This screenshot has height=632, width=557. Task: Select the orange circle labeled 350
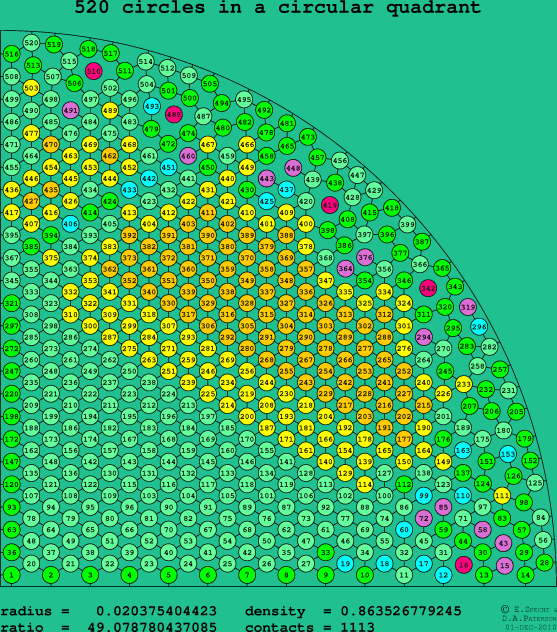coord(208,280)
